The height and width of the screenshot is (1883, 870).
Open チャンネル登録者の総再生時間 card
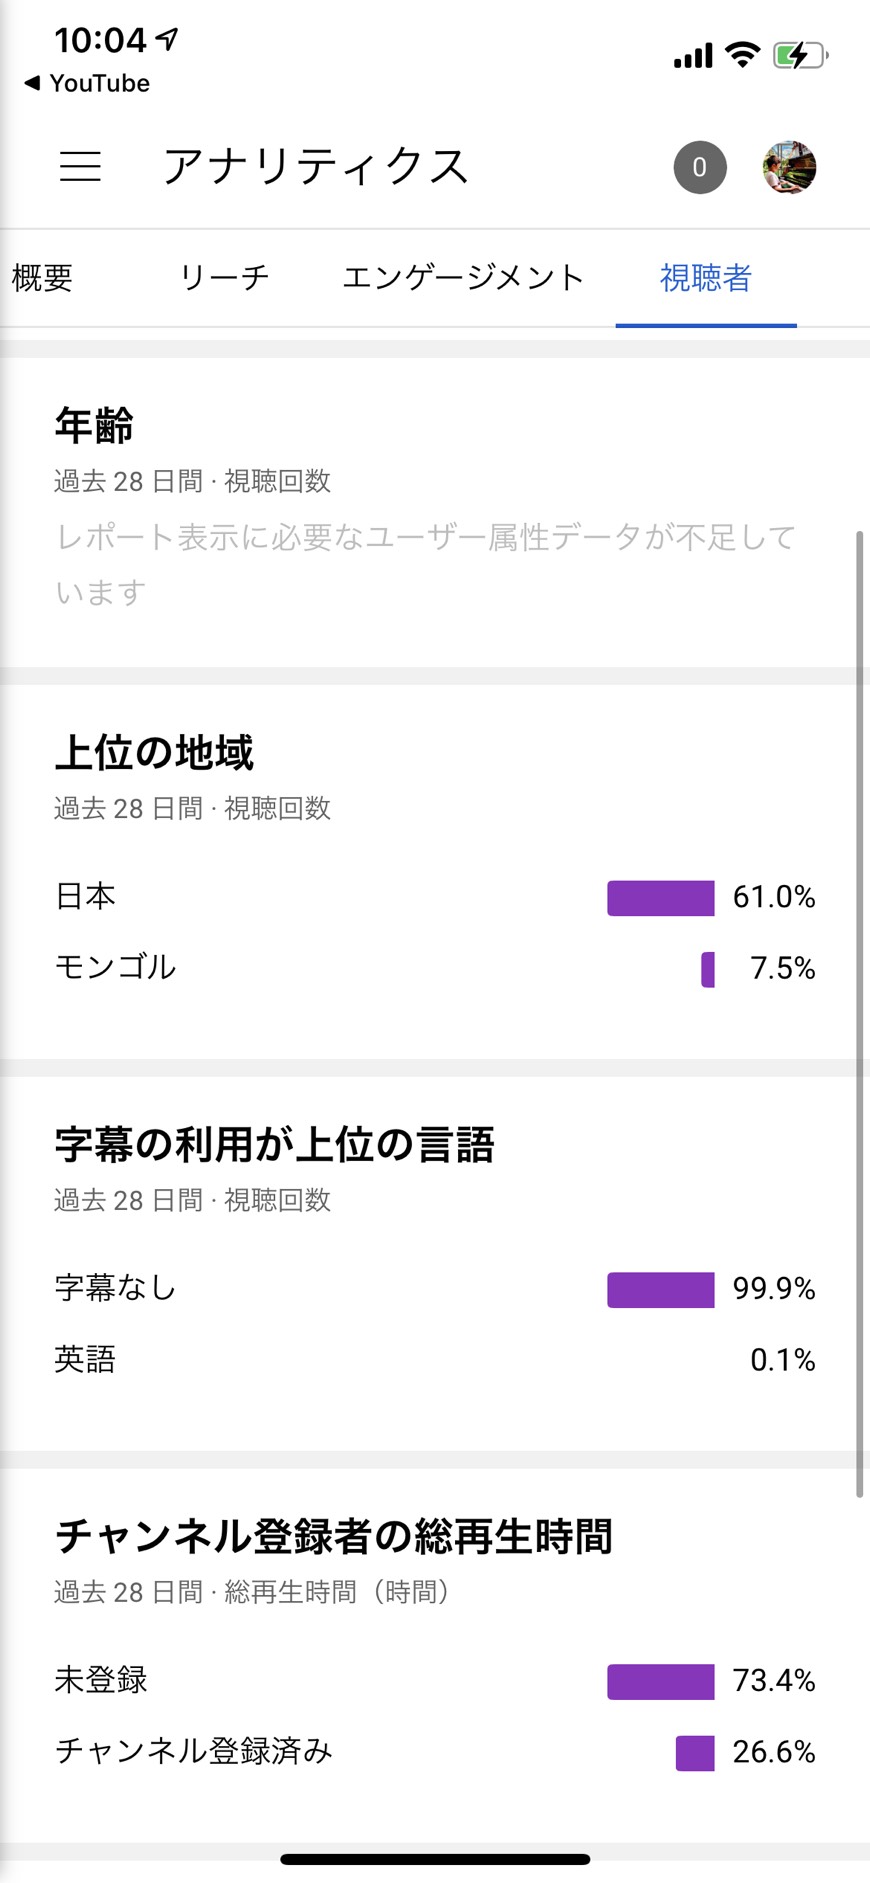[x=435, y=1656]
